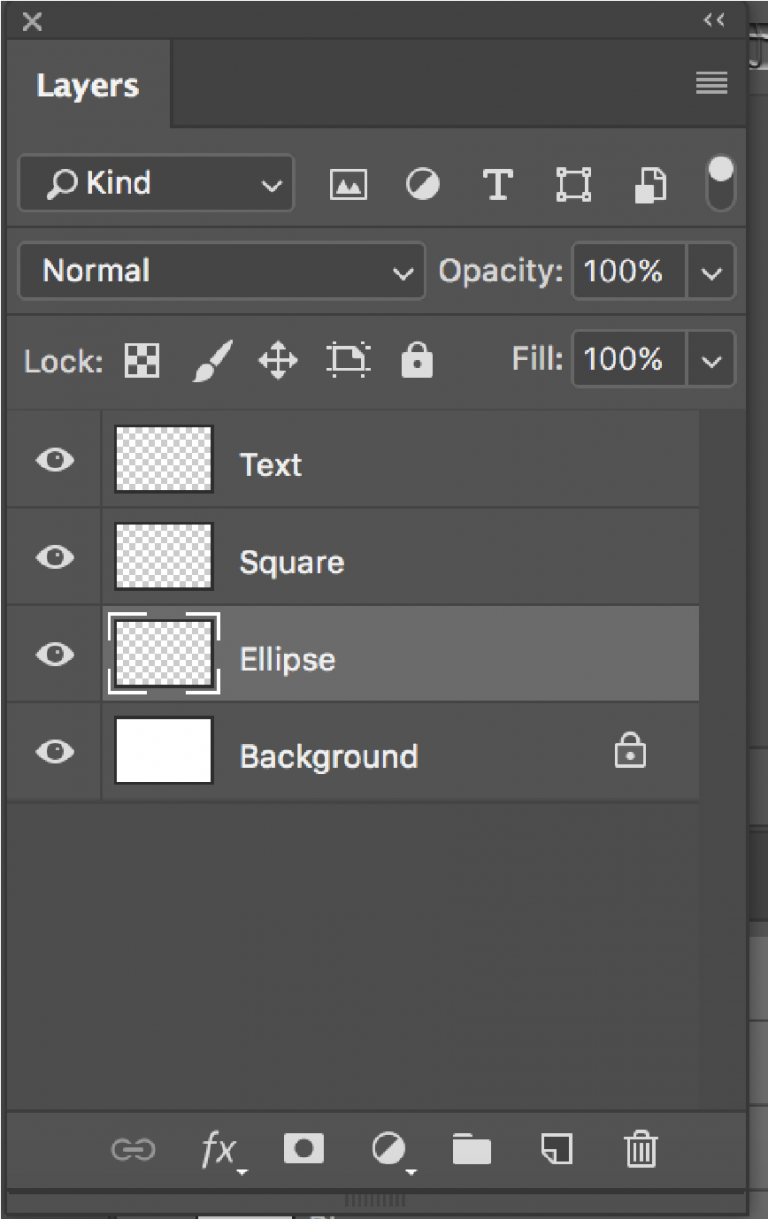Image resolution: width=768 pixels, height=1219 pixels.
Task: Click the new layer icon
Action: (556, 1149)
